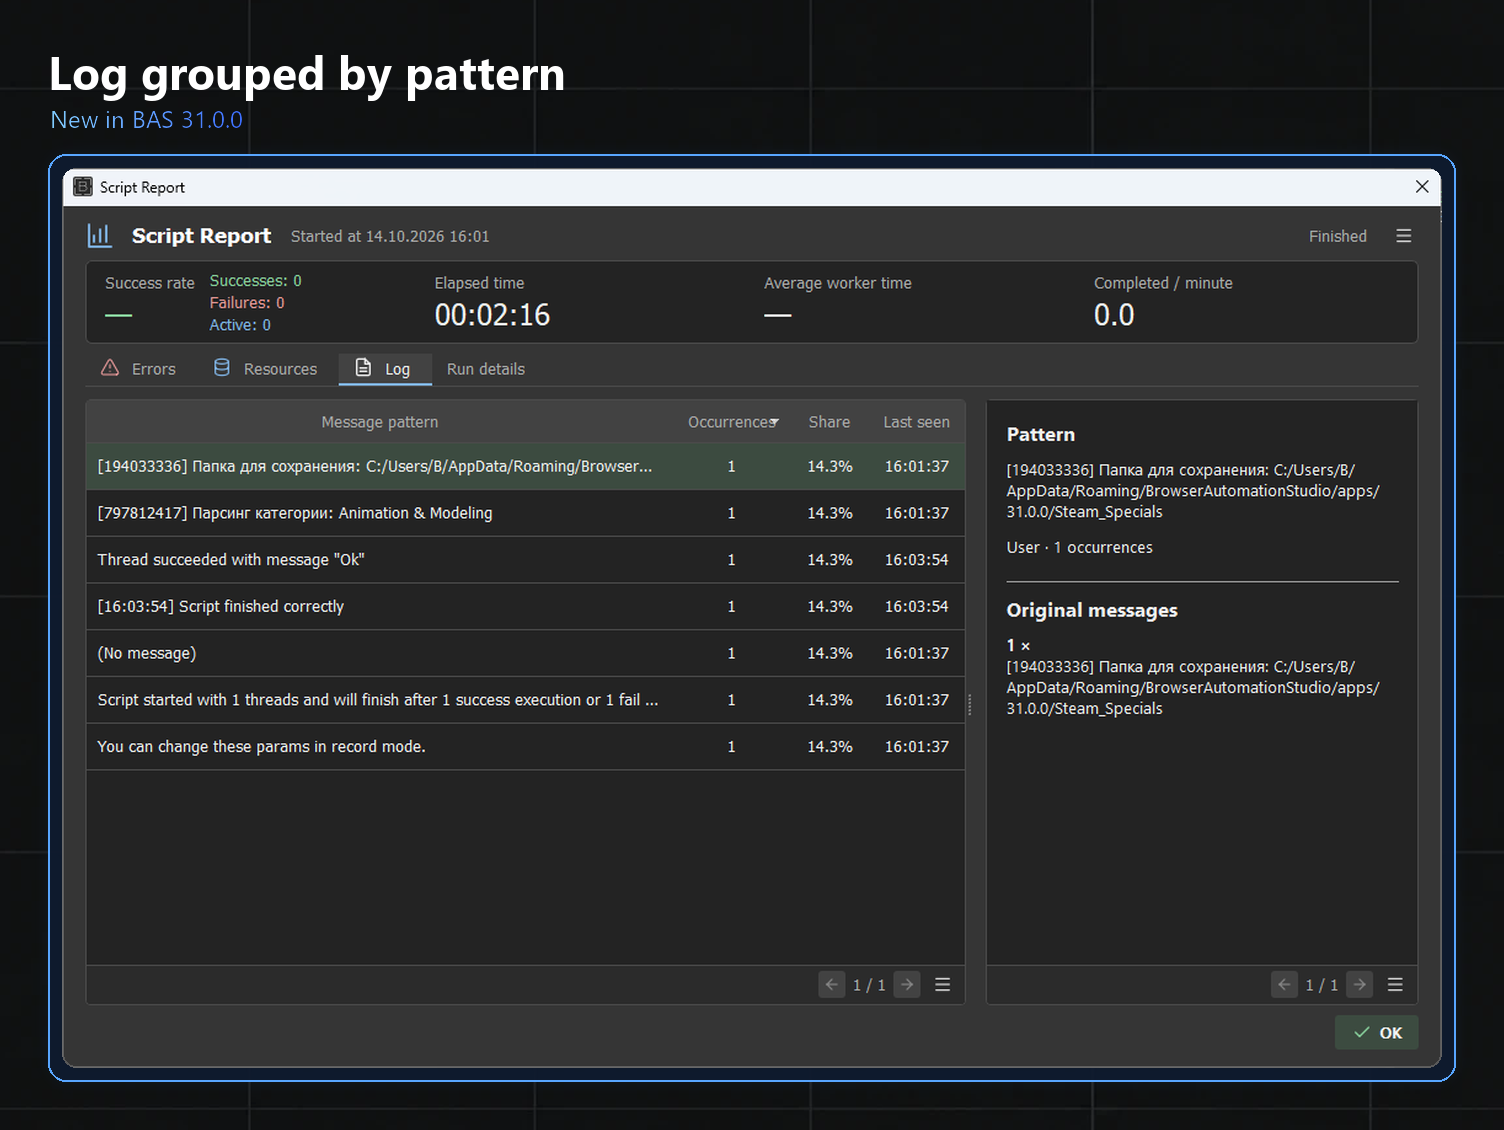The height and width of the screenshot is (1130, 1504).
Task: Click the elapsed time value 00:02:16
Action: 492,315
